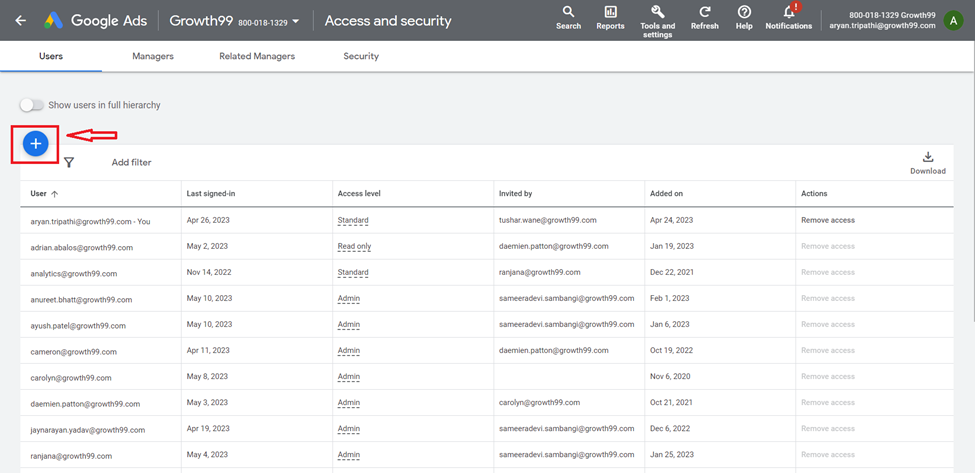Screen dimensions: 975x473
Task: Open the Search tool
Action: (568, 18)
